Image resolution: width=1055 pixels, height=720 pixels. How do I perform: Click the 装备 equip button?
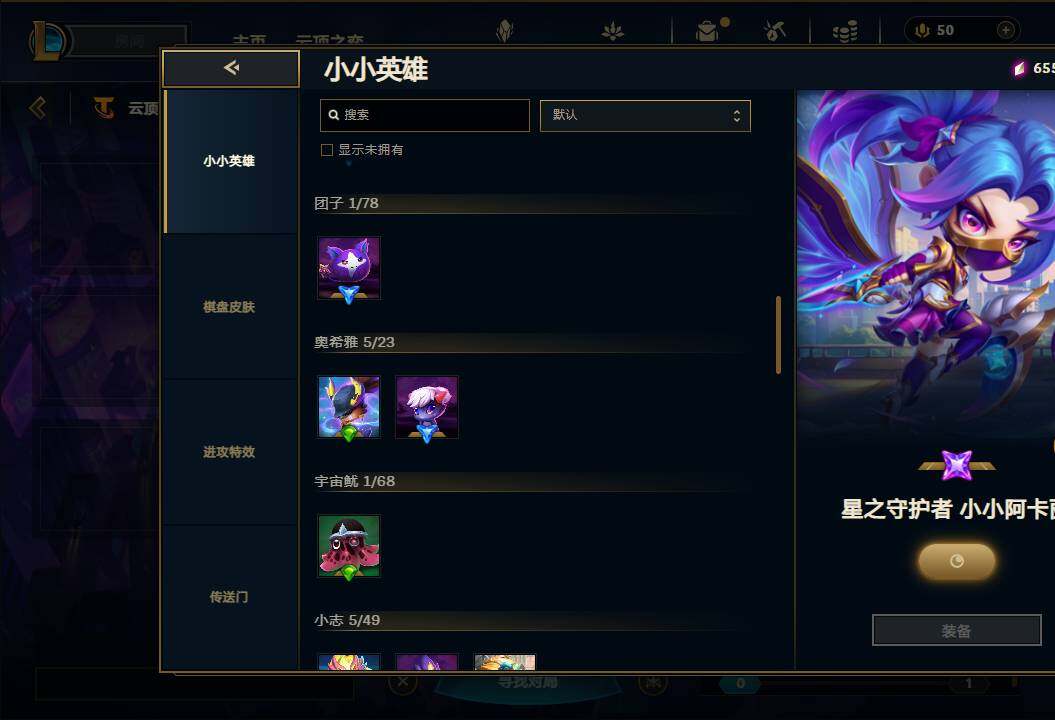(956, 631)
